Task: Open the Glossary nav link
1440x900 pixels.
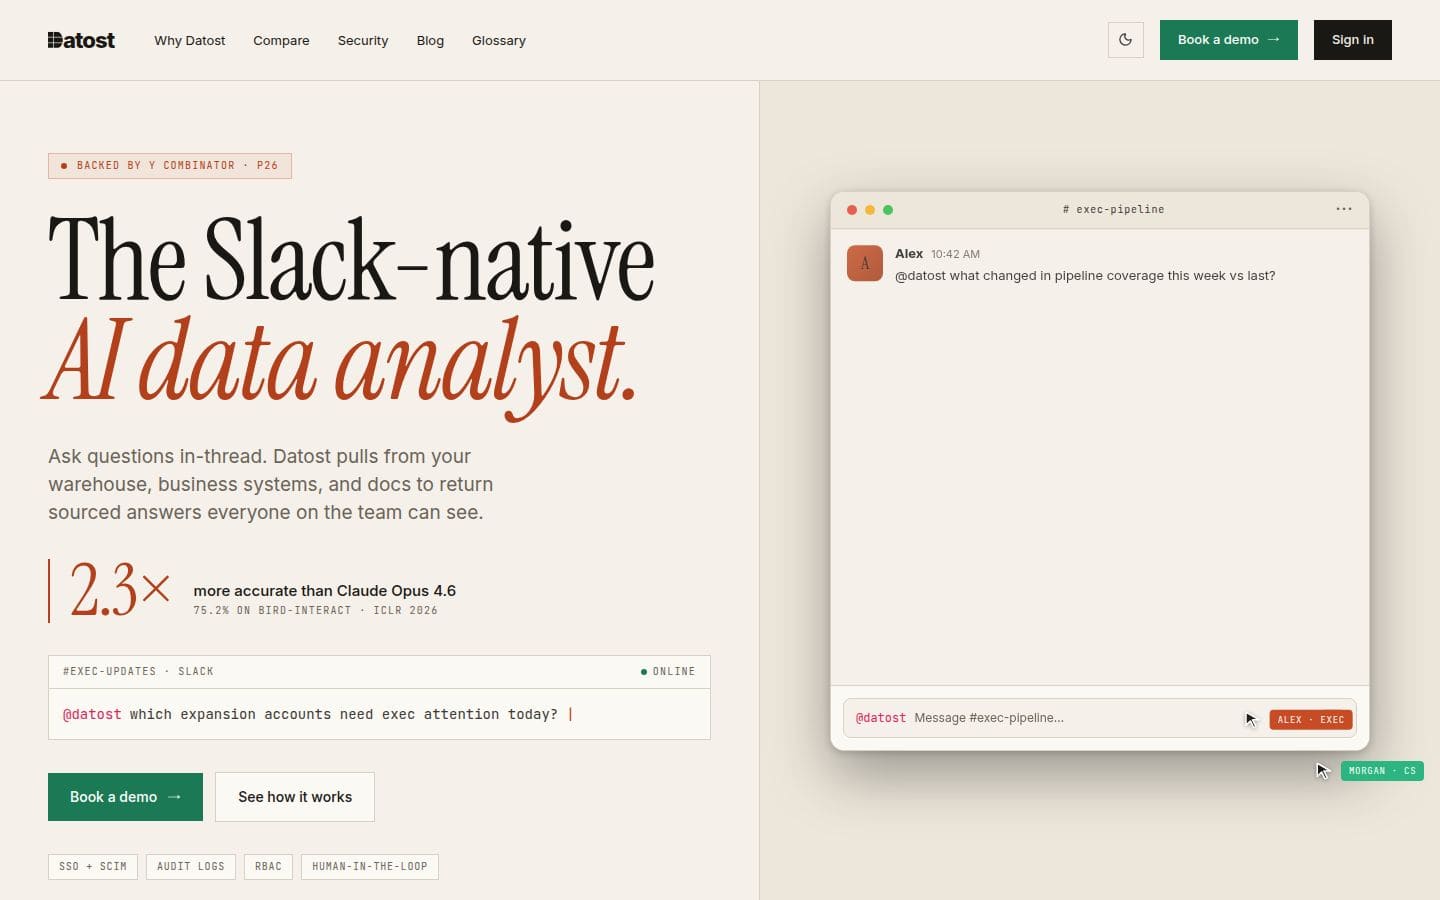Action: [499, 41]
